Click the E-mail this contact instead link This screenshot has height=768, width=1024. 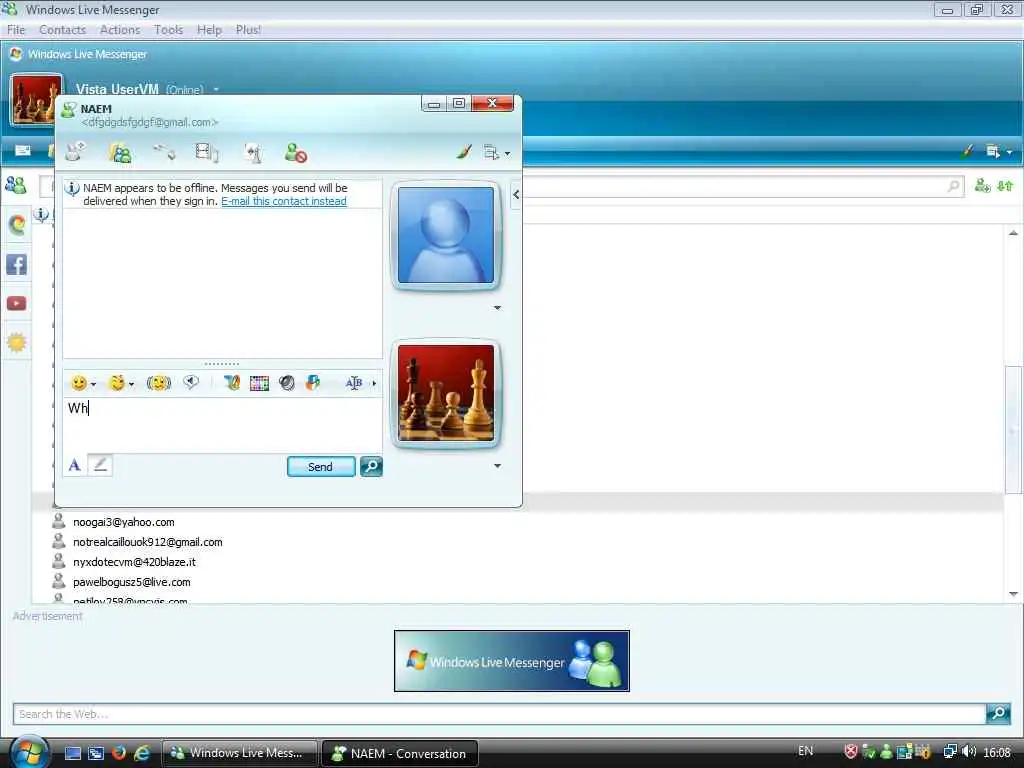pos(283,201)
